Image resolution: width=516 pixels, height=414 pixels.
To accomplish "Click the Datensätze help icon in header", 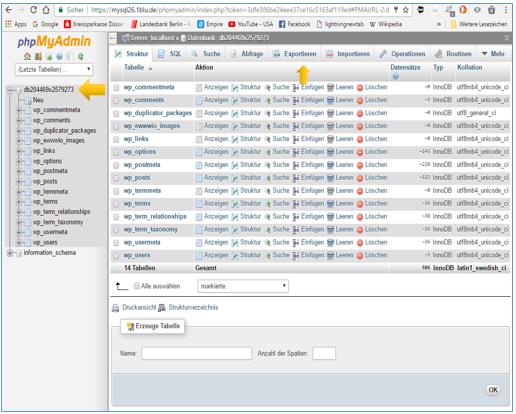I will [x=396, y=77].
